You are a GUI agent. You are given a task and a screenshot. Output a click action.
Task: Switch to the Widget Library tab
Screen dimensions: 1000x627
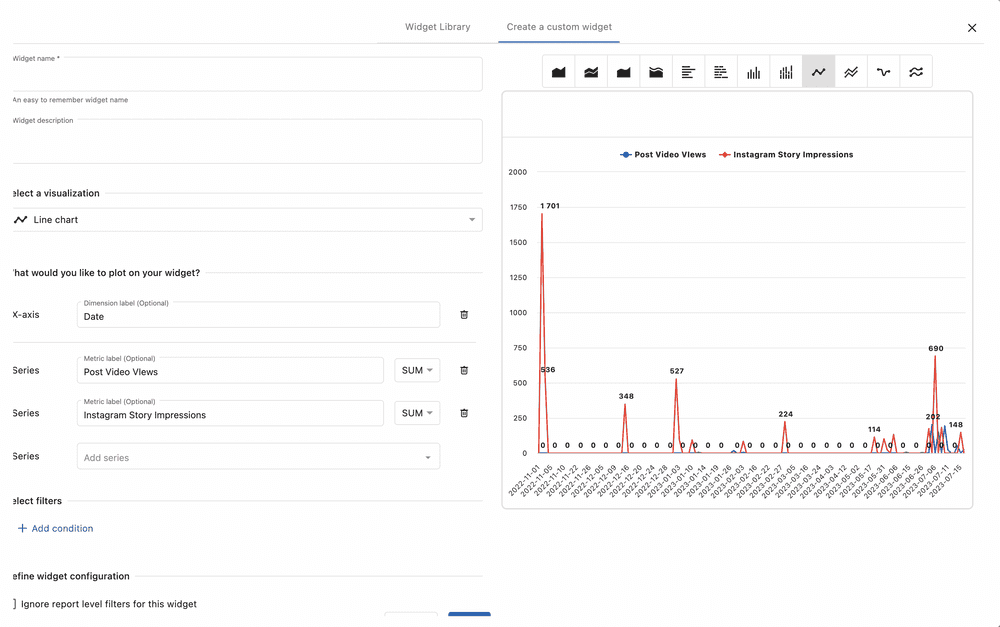click(437, 27)
